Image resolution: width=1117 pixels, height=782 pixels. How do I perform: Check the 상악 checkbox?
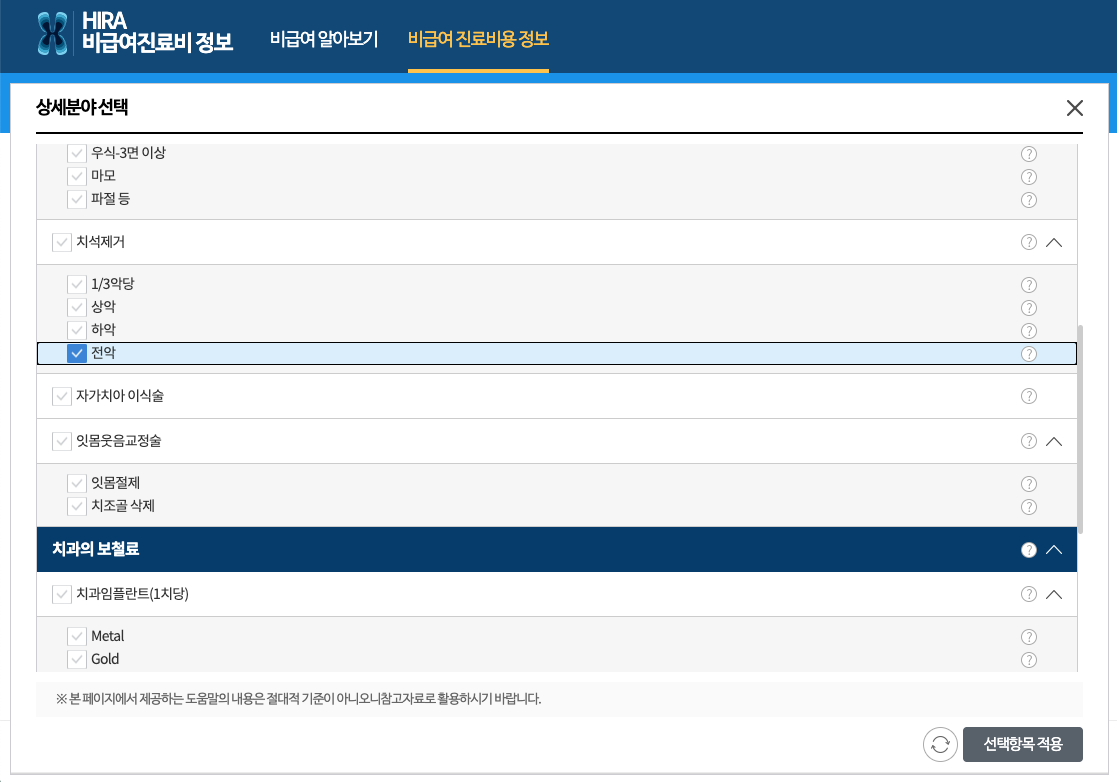pyautogui.click(x=77, y=306)
